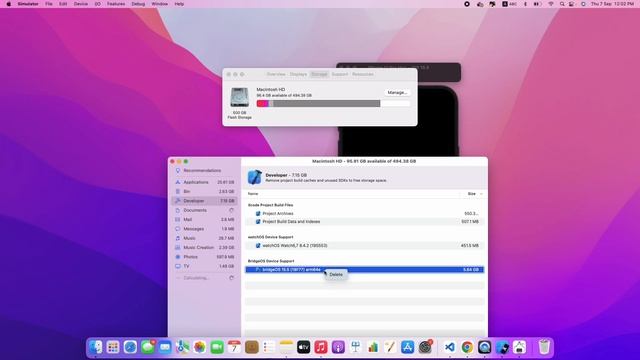
Task: Click the Macintosh HD storage usage bar
Action: tap(333, 104)
